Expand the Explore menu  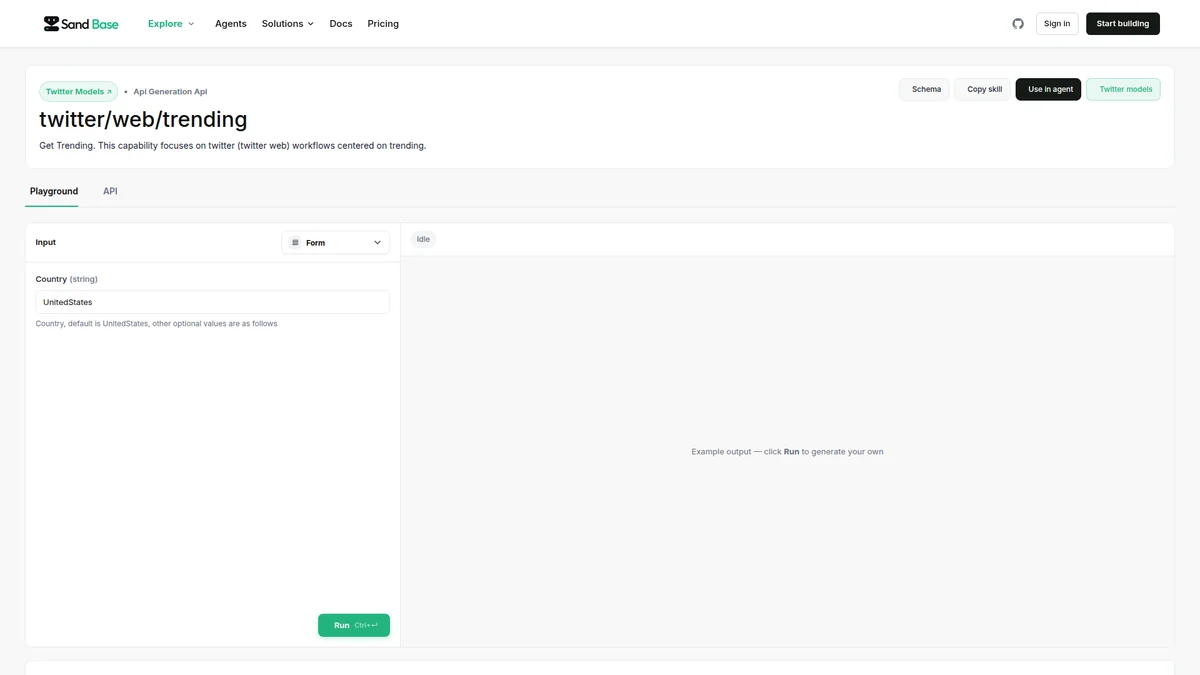(x=171, y=23)
